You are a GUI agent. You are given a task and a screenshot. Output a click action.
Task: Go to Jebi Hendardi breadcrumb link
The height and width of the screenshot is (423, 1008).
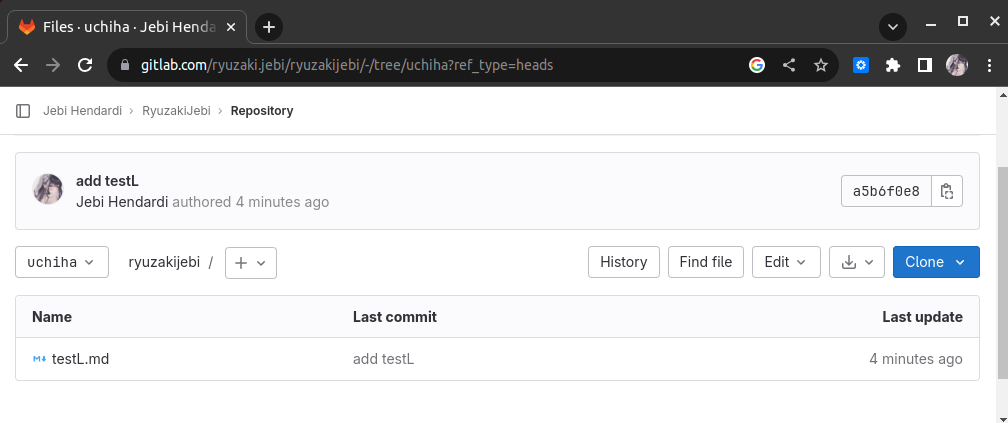(85, 111)
